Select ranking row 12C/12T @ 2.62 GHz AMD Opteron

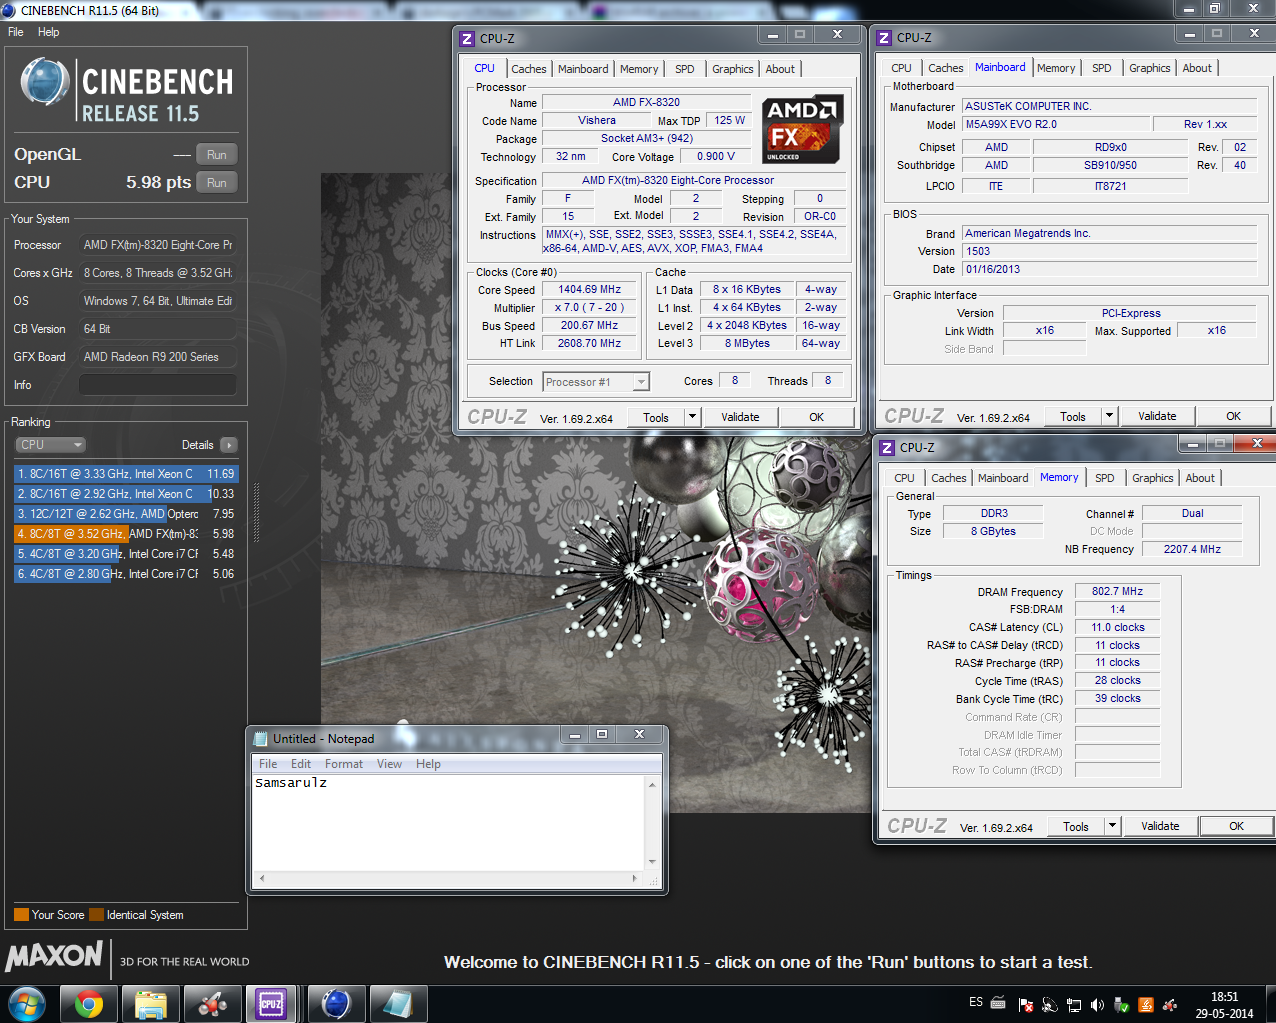click(126, 514)
